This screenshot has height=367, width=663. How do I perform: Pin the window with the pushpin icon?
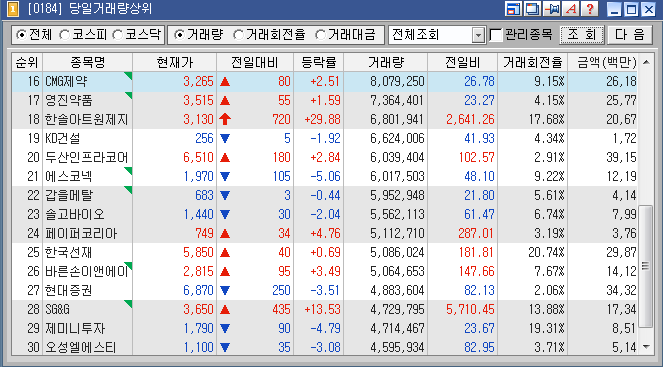pos(552,9)
